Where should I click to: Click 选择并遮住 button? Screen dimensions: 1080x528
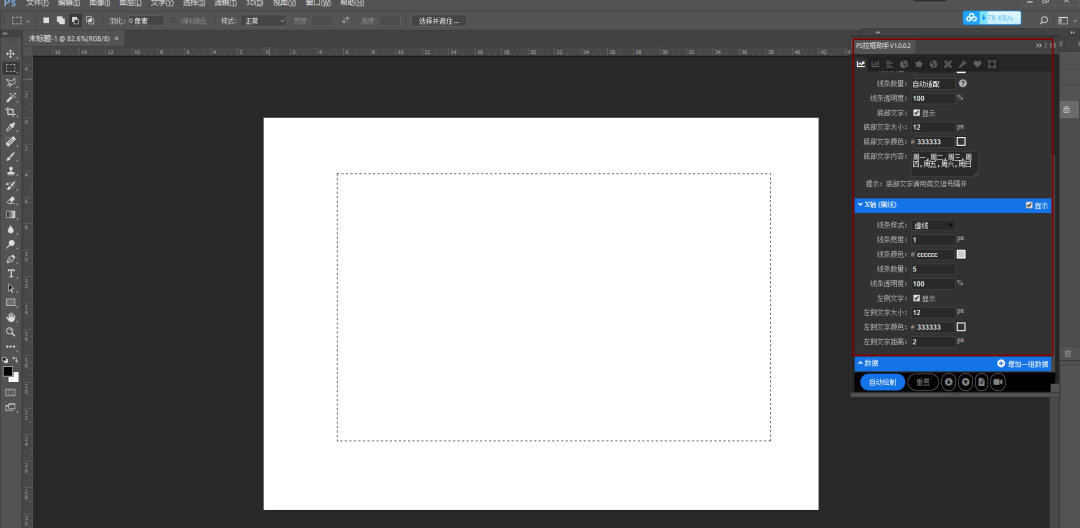439,21
